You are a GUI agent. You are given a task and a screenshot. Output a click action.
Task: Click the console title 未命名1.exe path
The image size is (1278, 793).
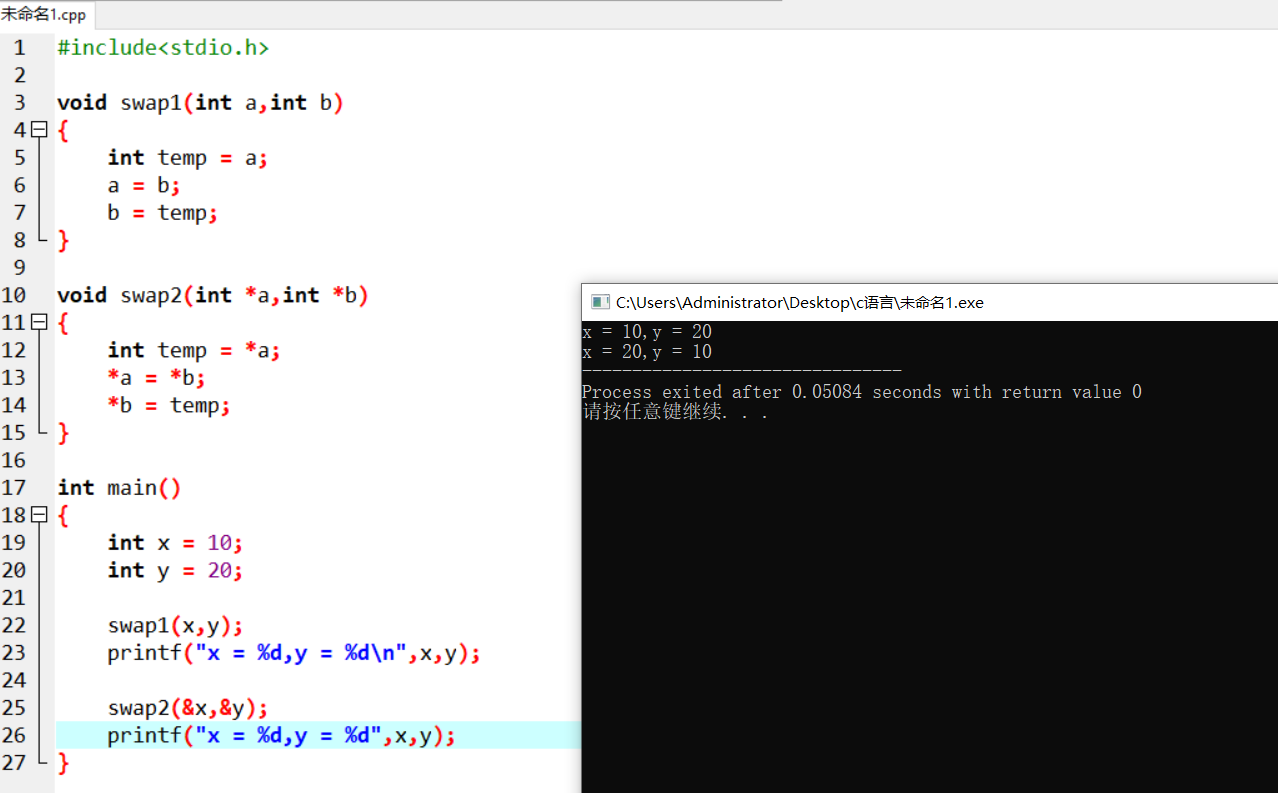(800, 302)
